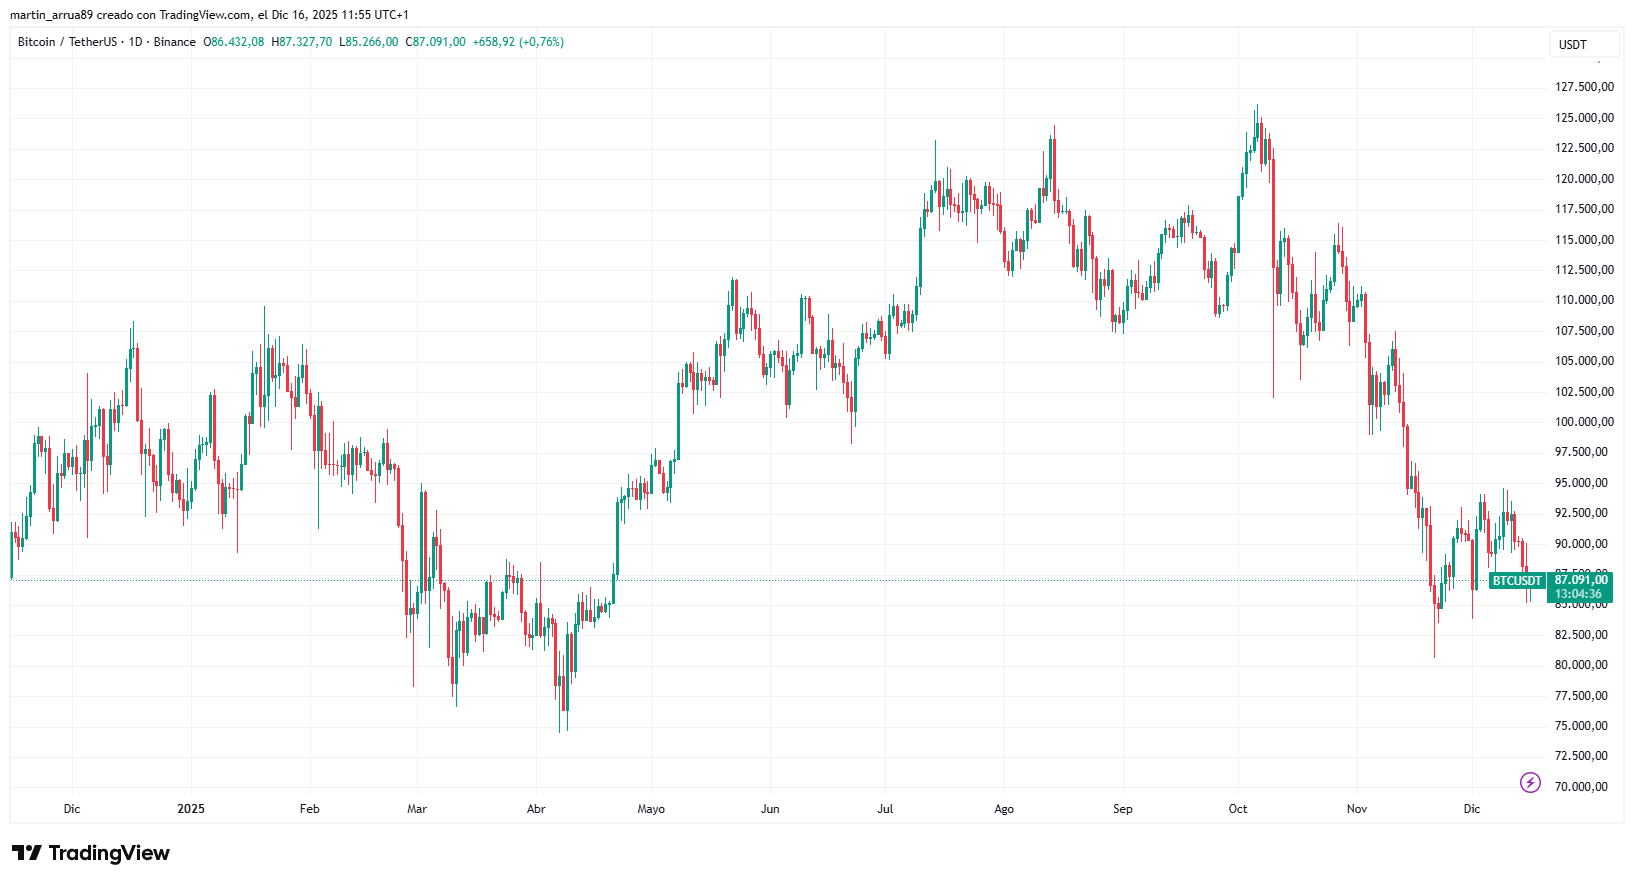The width and height of the screenshot is (1634, 883).
Task: Click the 100.000,00 price scale label
Action: click(x=1584, y=422)
